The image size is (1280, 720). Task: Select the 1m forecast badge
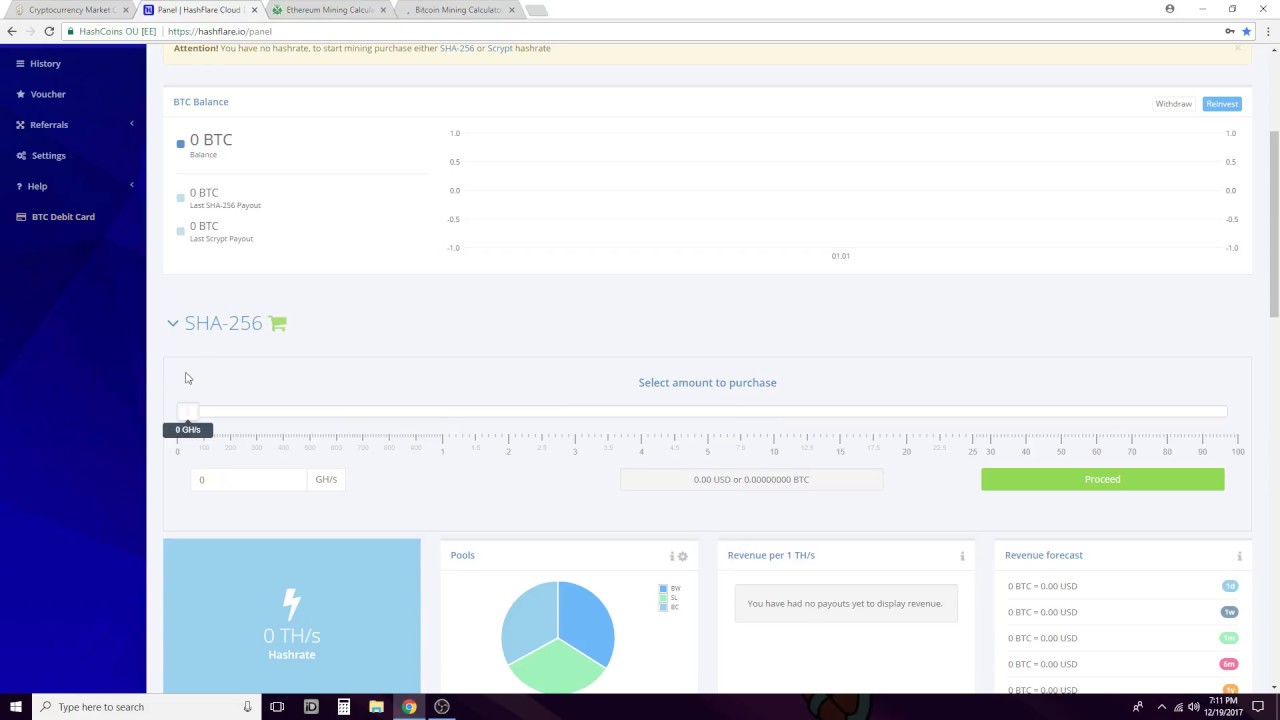click(1229, 638)
